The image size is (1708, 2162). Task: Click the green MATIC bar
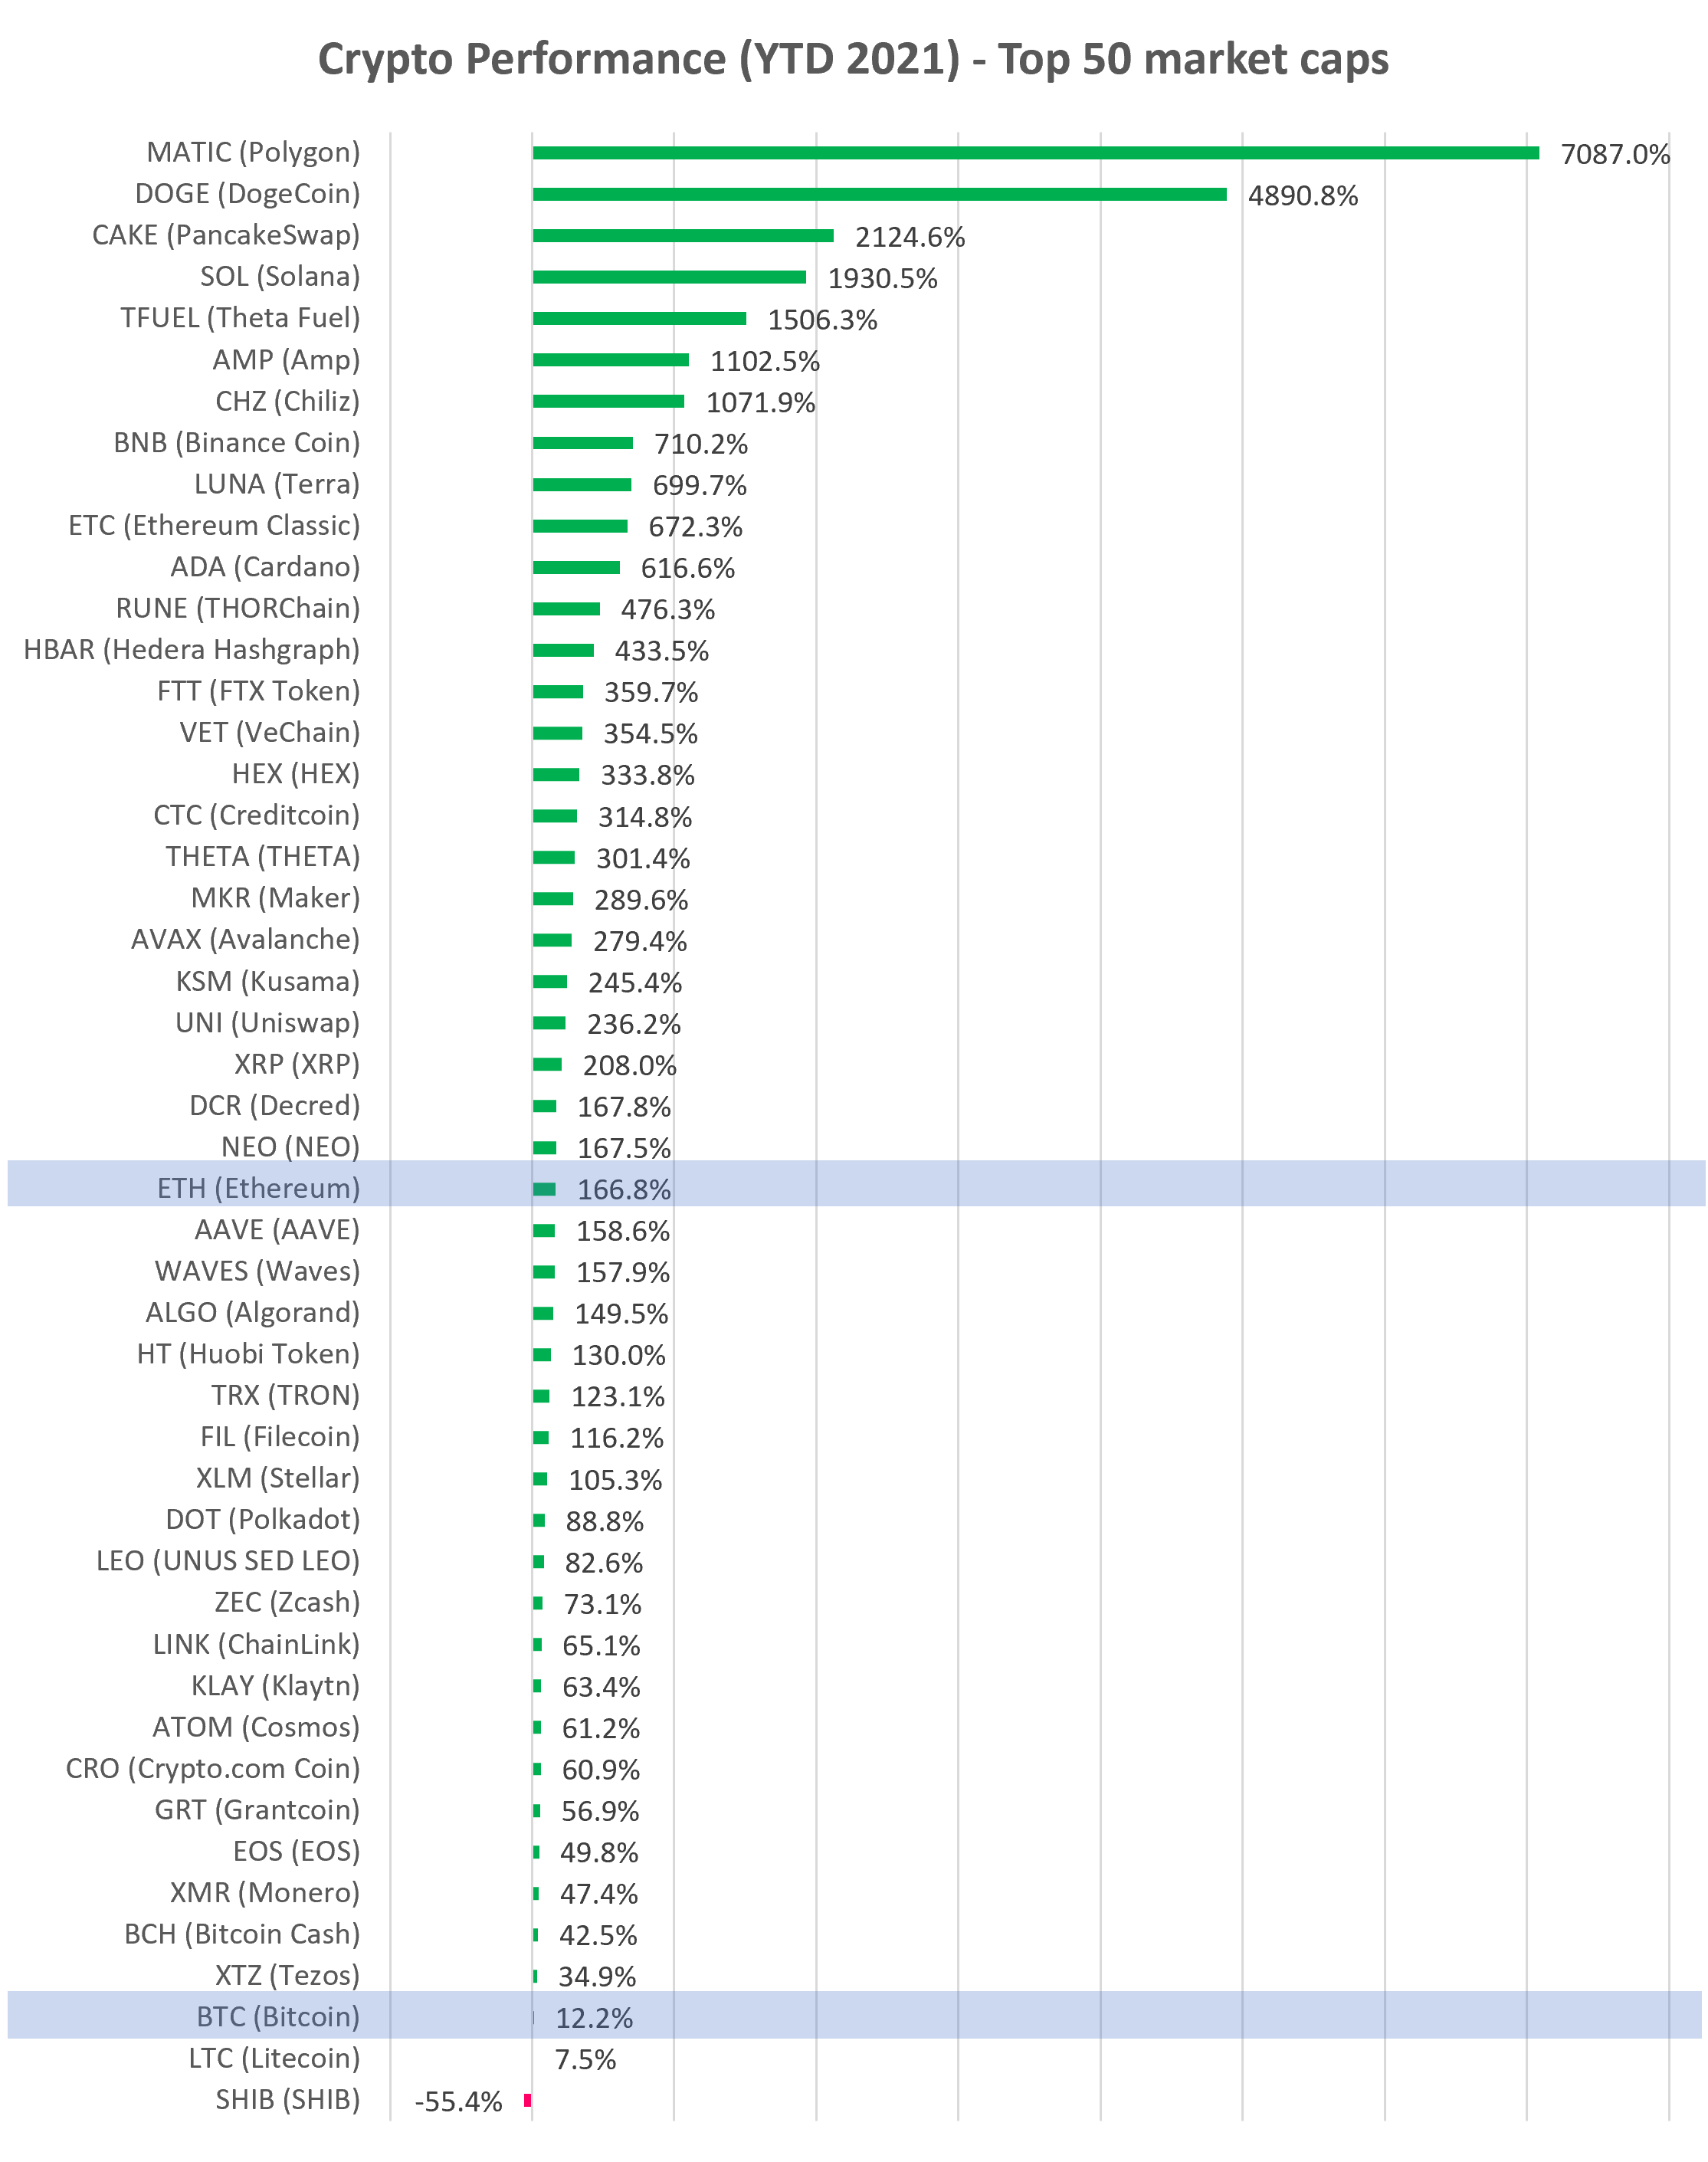[x=1036, y=152]
